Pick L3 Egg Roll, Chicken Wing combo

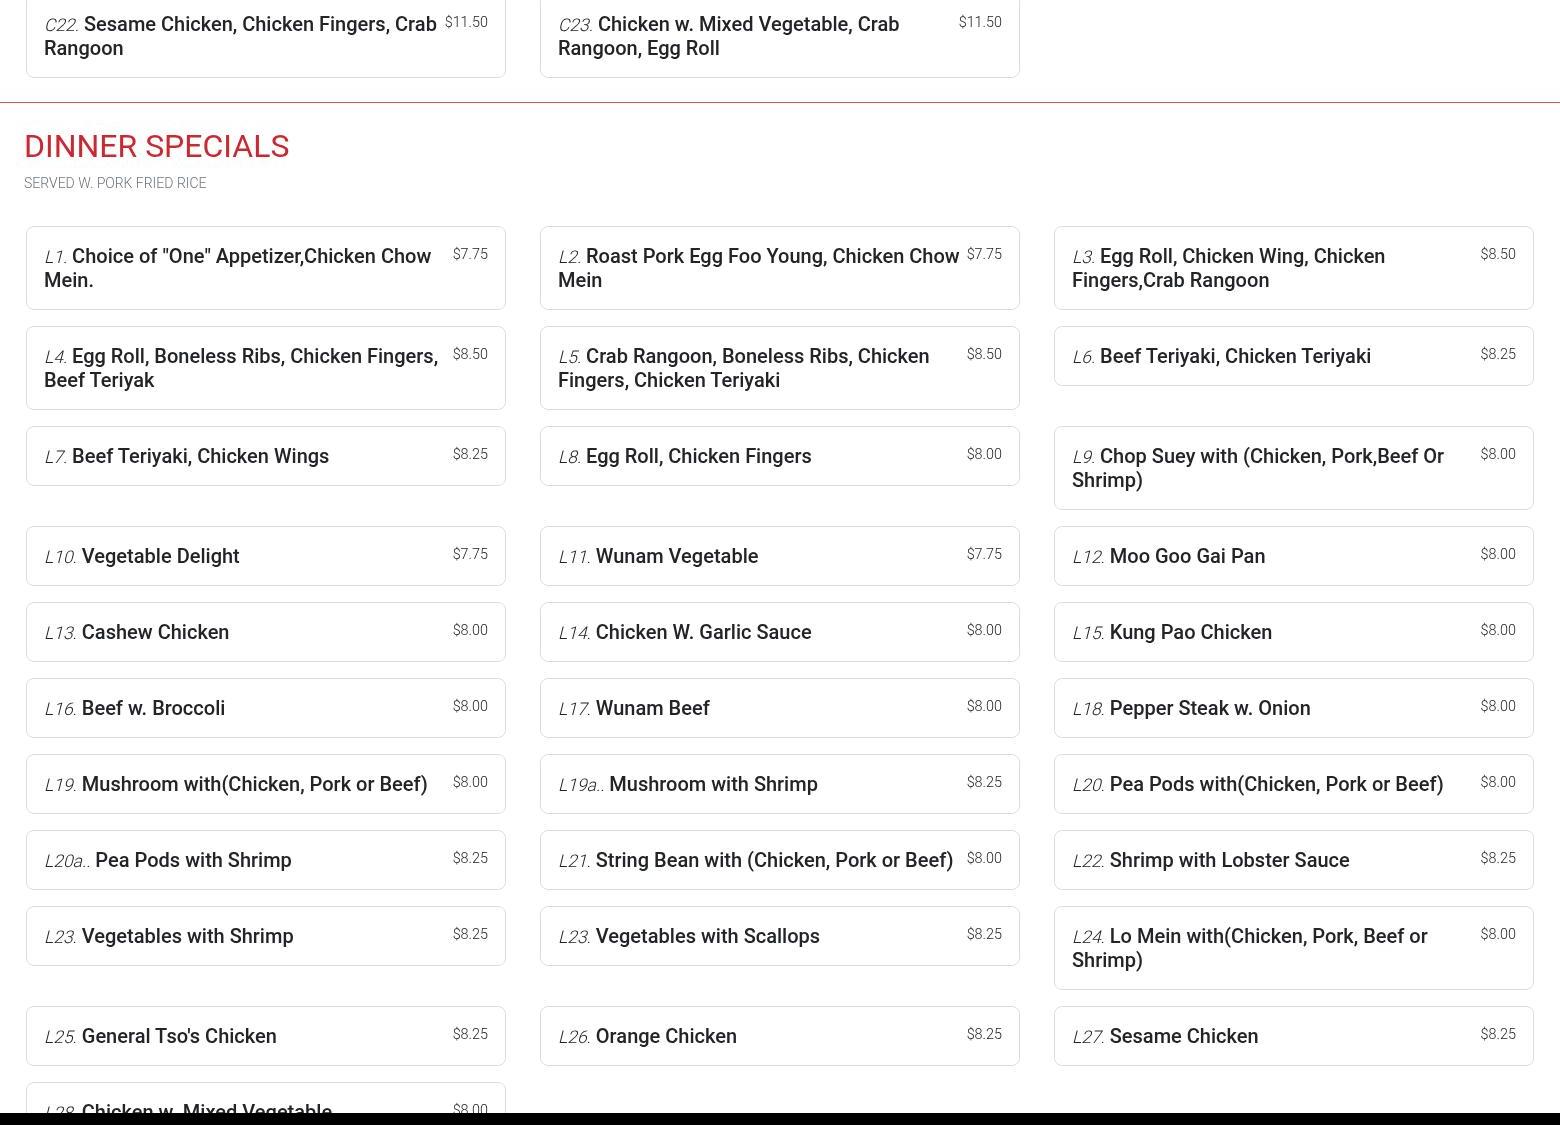[1294, 268]
